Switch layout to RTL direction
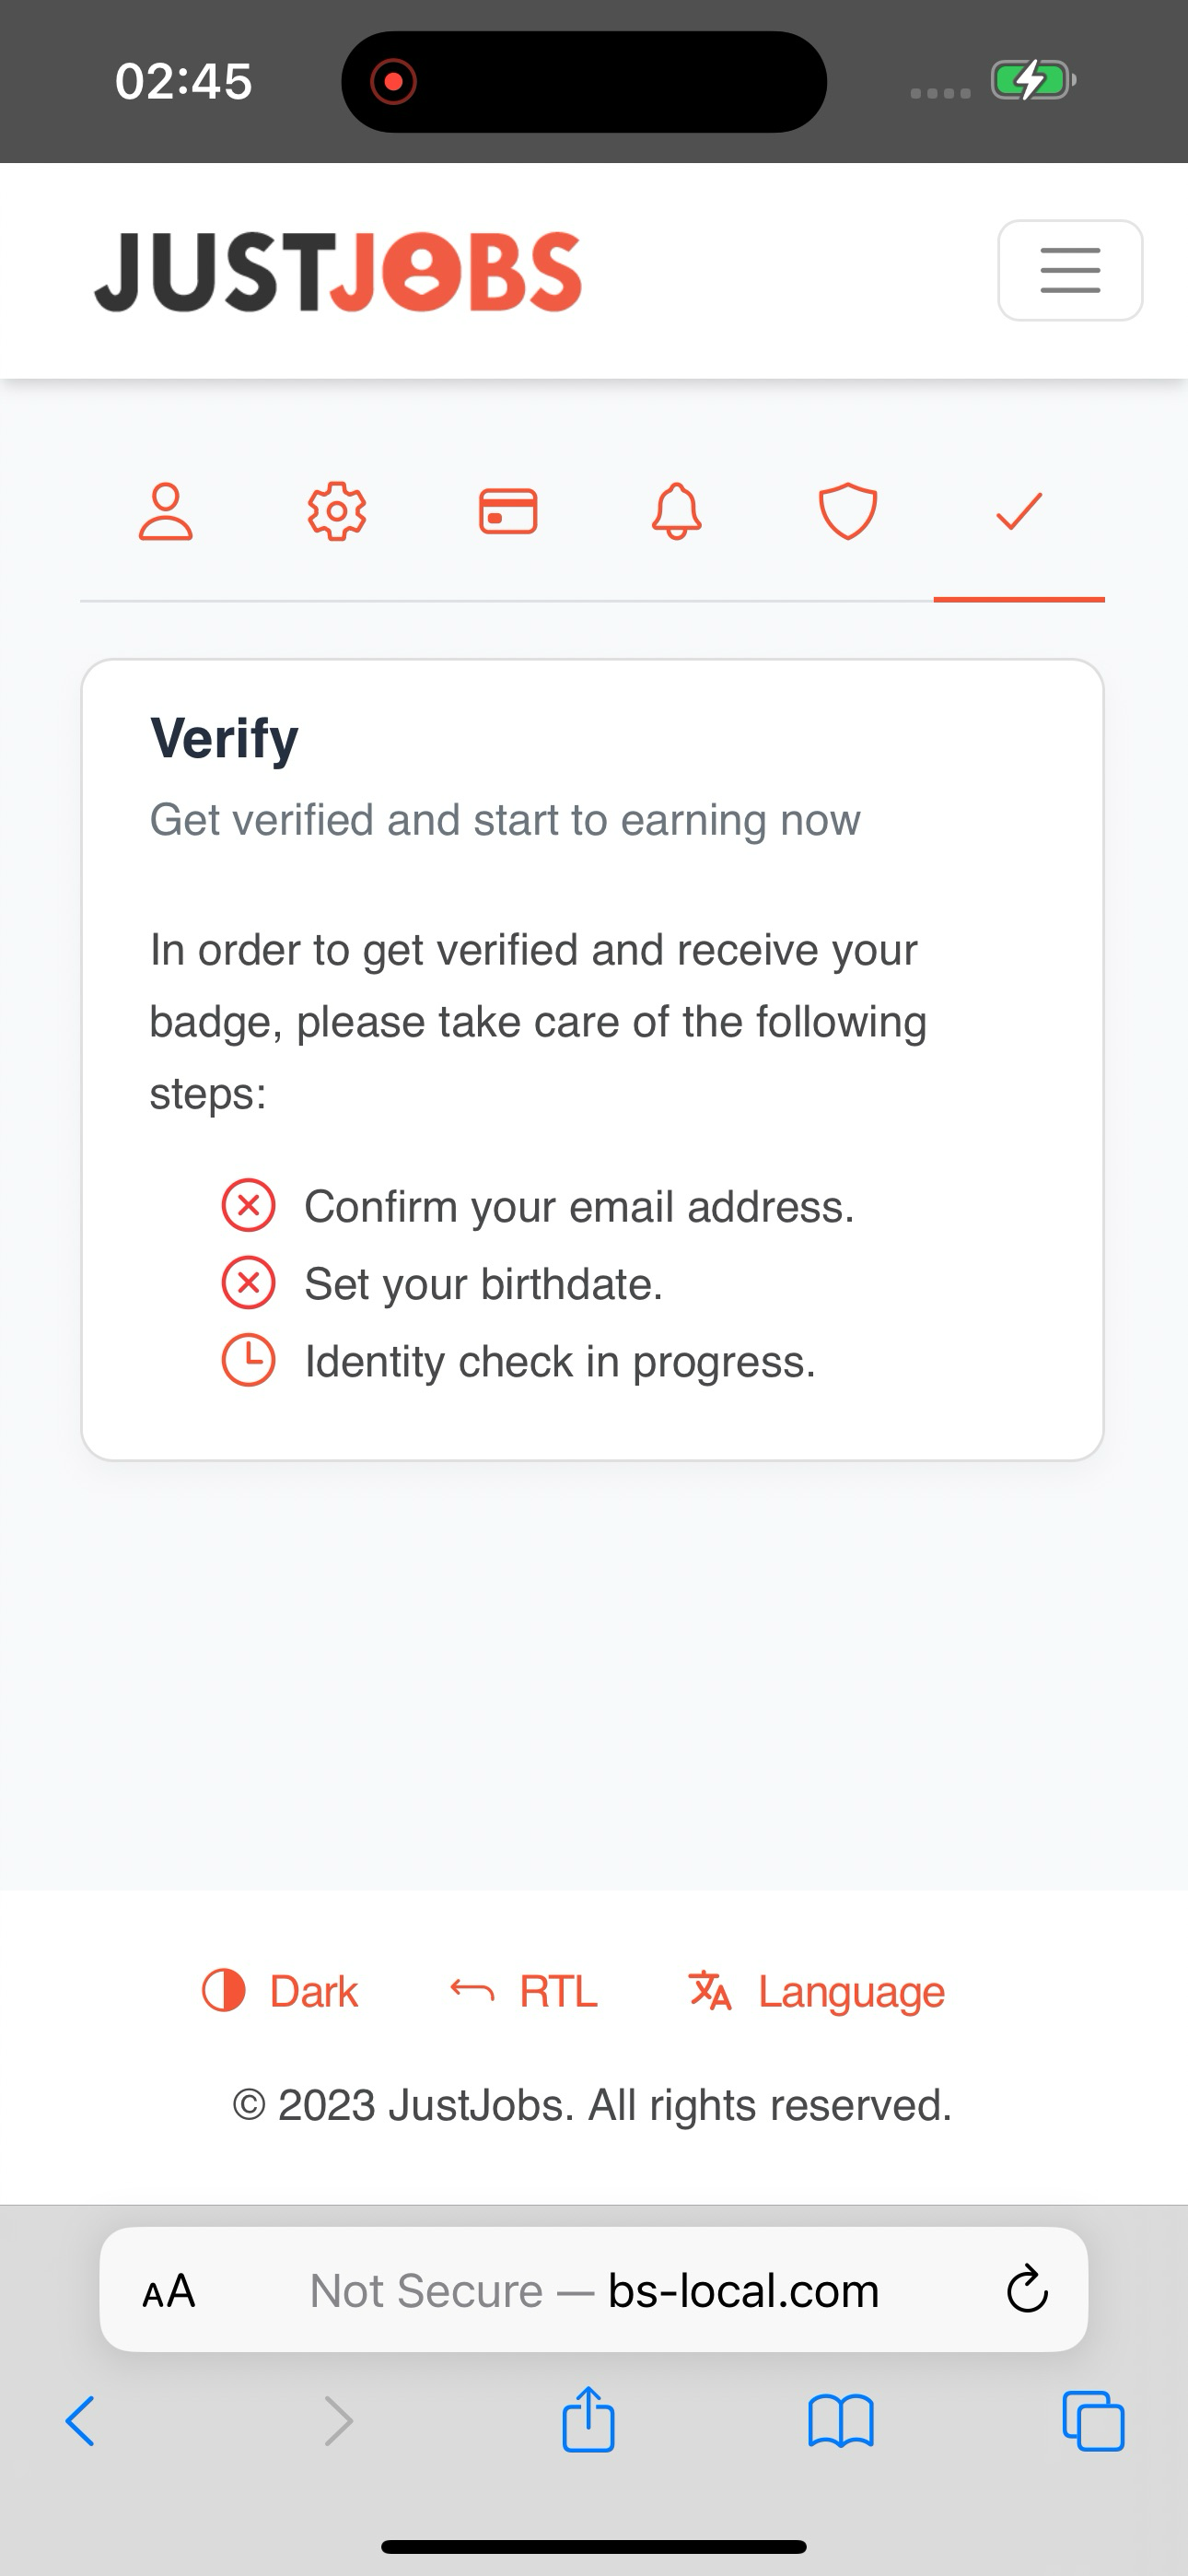This screenshot has height=2576, width=1188. click(x=524, y=1991)
